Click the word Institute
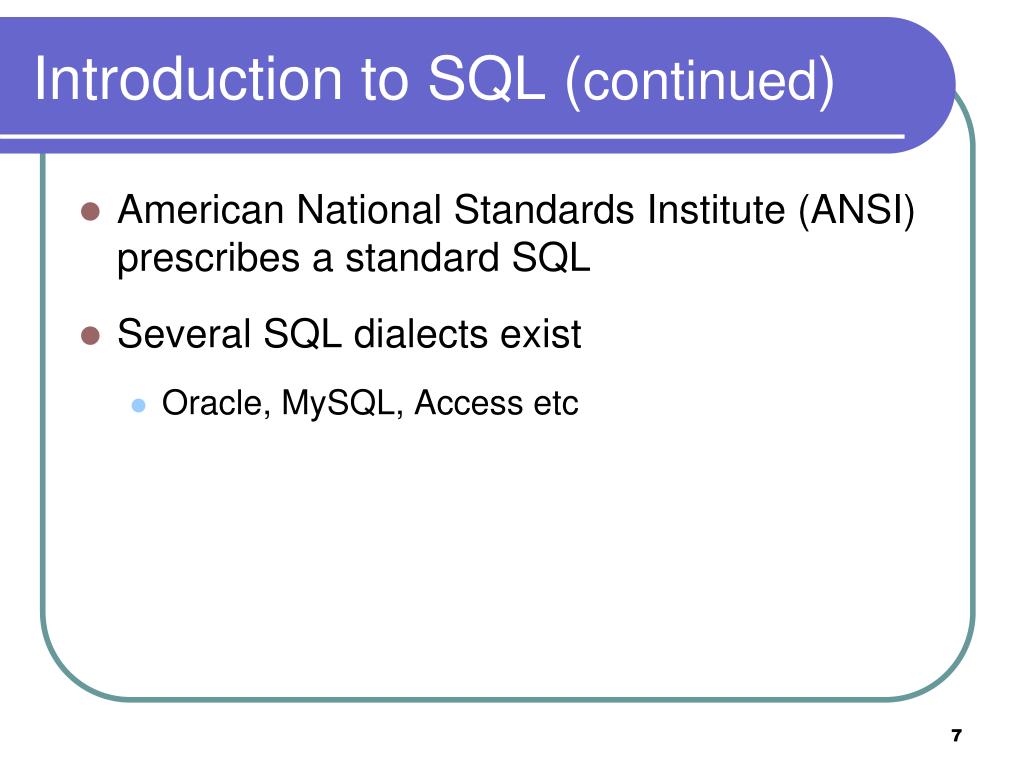The width and height of the screenshot is (1024, 768). click(716, 210)
